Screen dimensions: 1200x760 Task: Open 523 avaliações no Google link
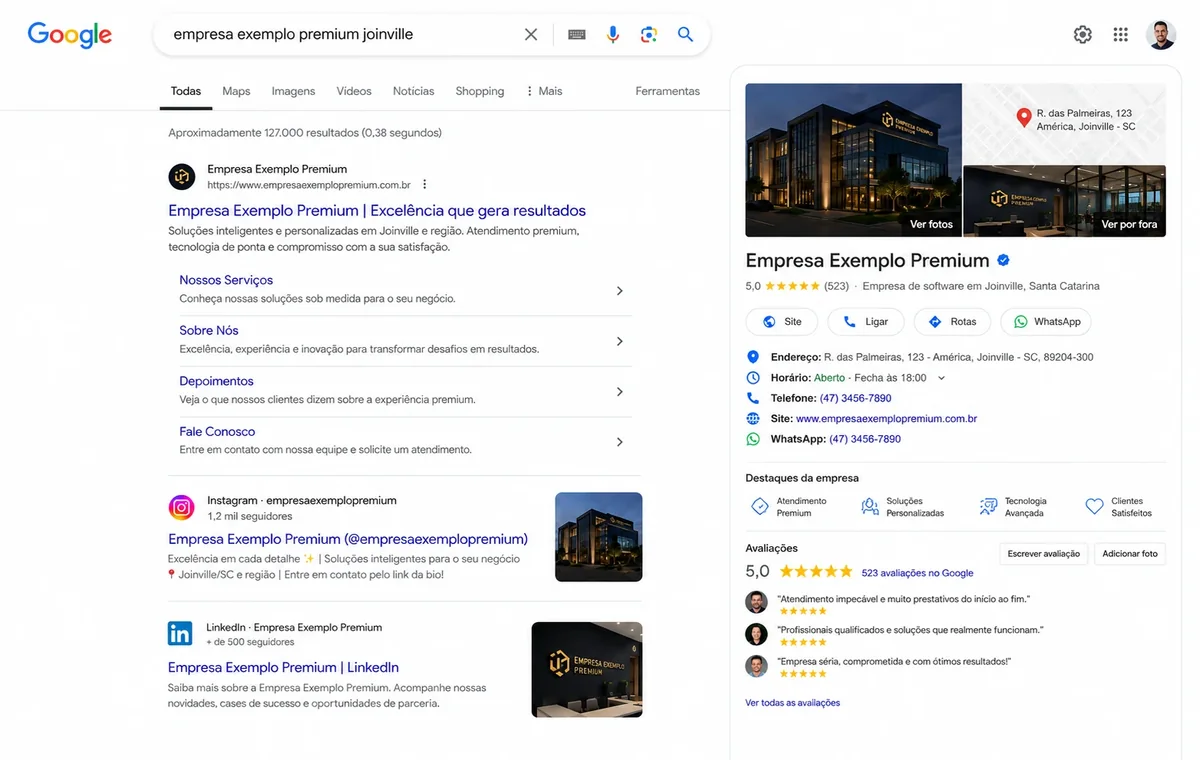pyautogui.click(x=917, y=573)
